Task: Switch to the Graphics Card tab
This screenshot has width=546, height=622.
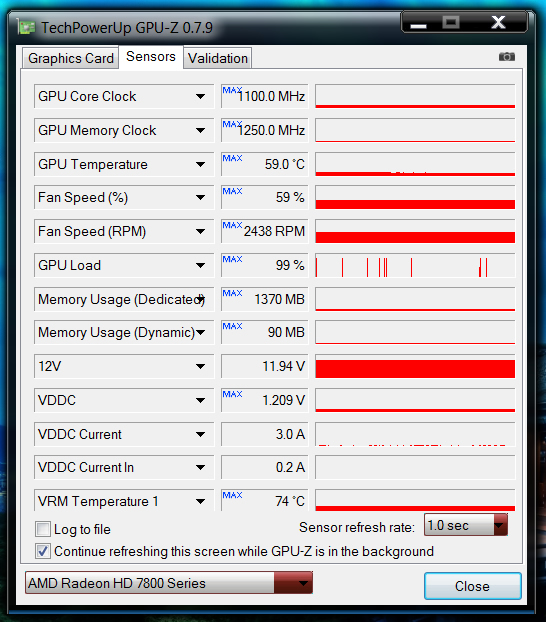Action: pyautogui.click(x=71, y=58)
